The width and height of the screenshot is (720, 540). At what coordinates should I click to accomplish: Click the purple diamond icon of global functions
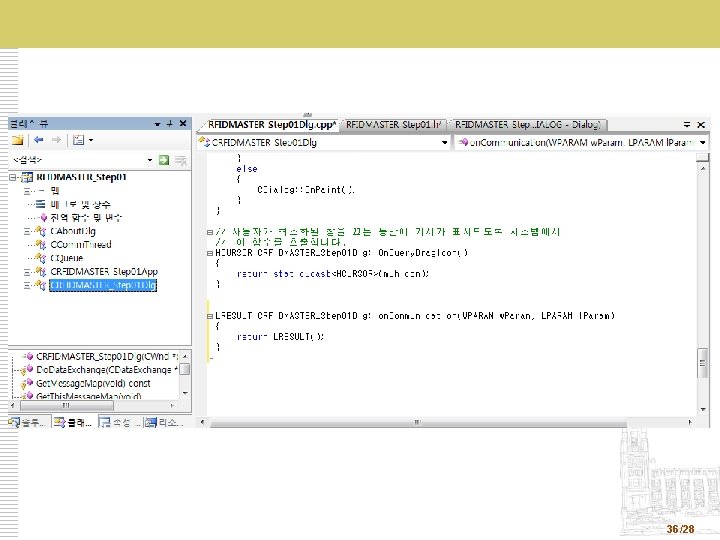(x=43, y=217)
